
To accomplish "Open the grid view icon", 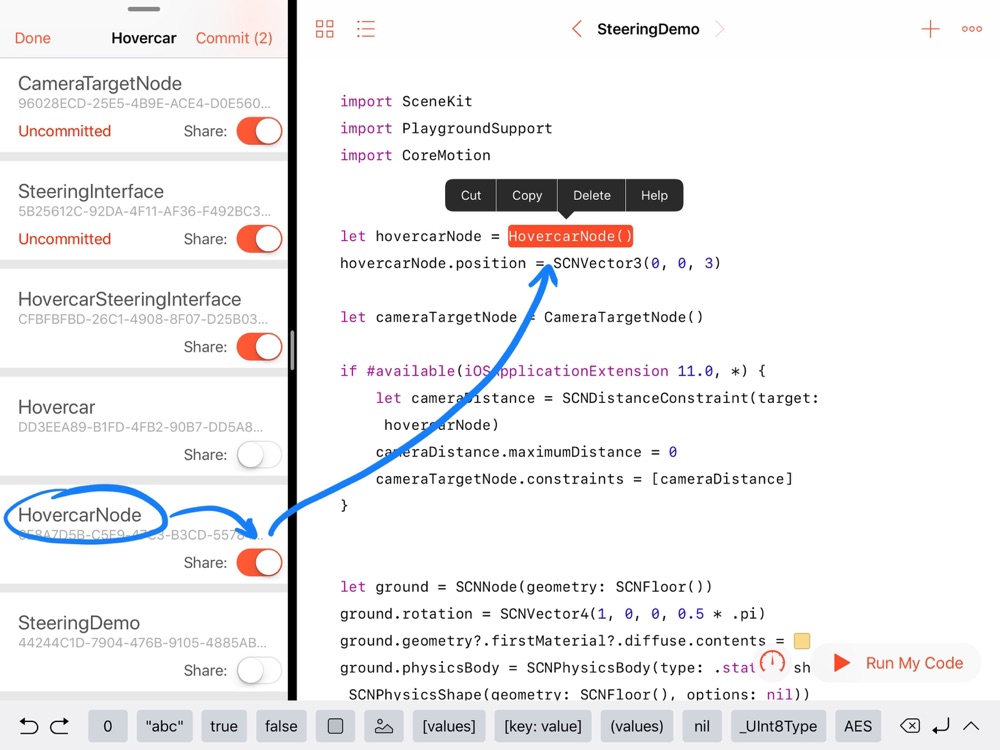I will click(325, 29).
